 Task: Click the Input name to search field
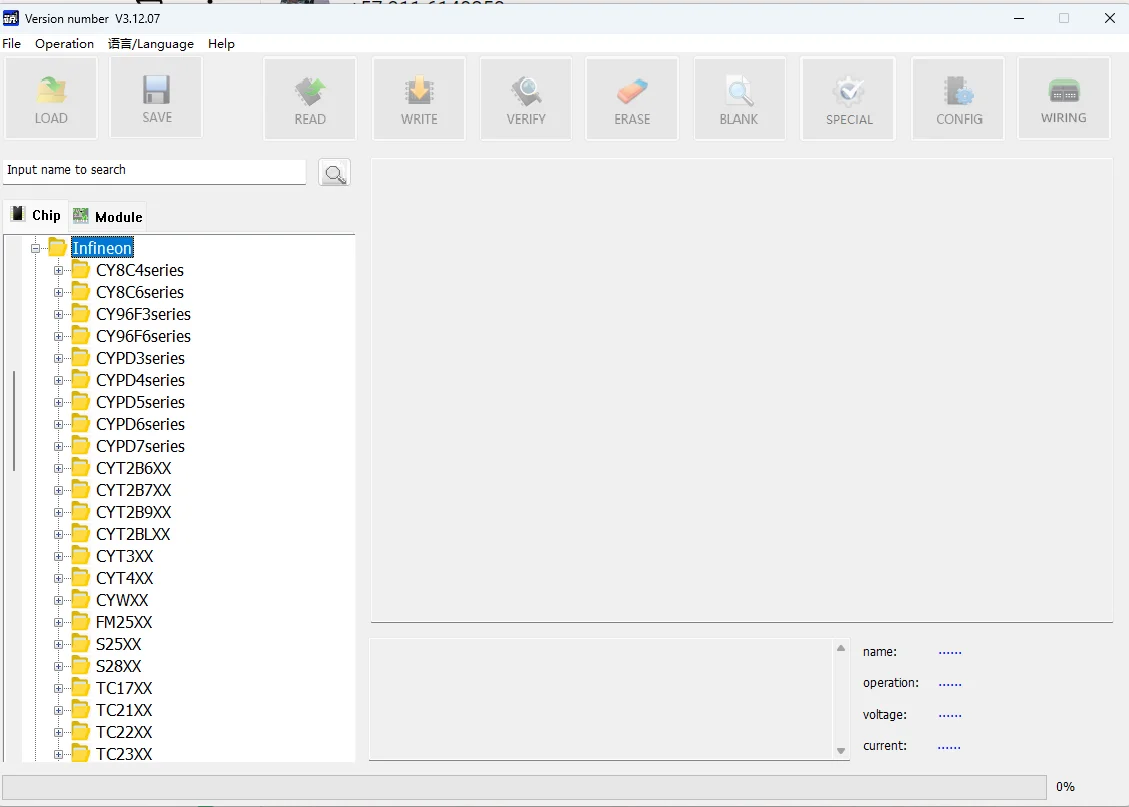pos(154,171)
